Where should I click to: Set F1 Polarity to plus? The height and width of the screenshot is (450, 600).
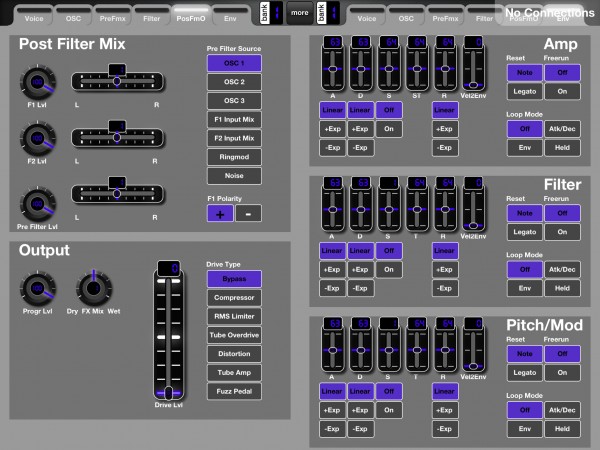(220, 214)
